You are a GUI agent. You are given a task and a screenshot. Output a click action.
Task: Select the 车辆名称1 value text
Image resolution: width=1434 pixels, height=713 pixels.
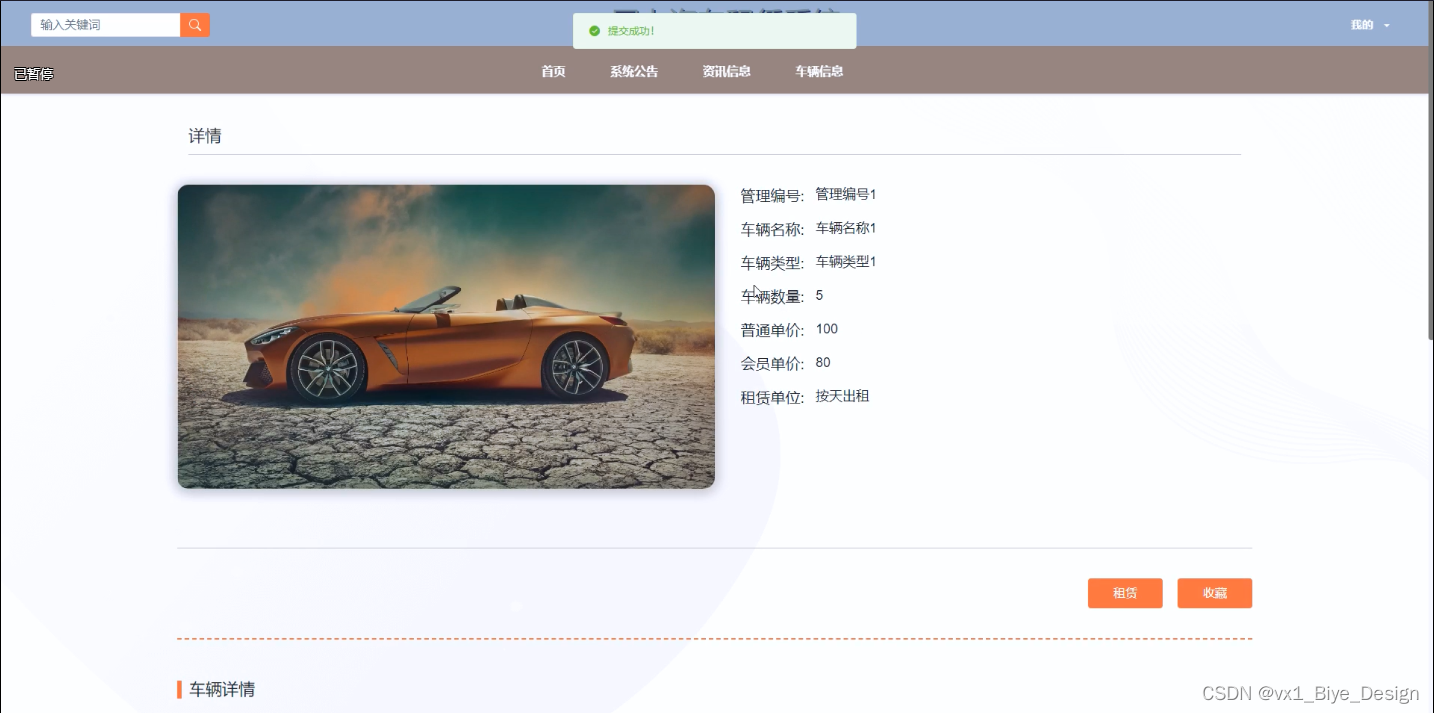click(x=845, y=228)
